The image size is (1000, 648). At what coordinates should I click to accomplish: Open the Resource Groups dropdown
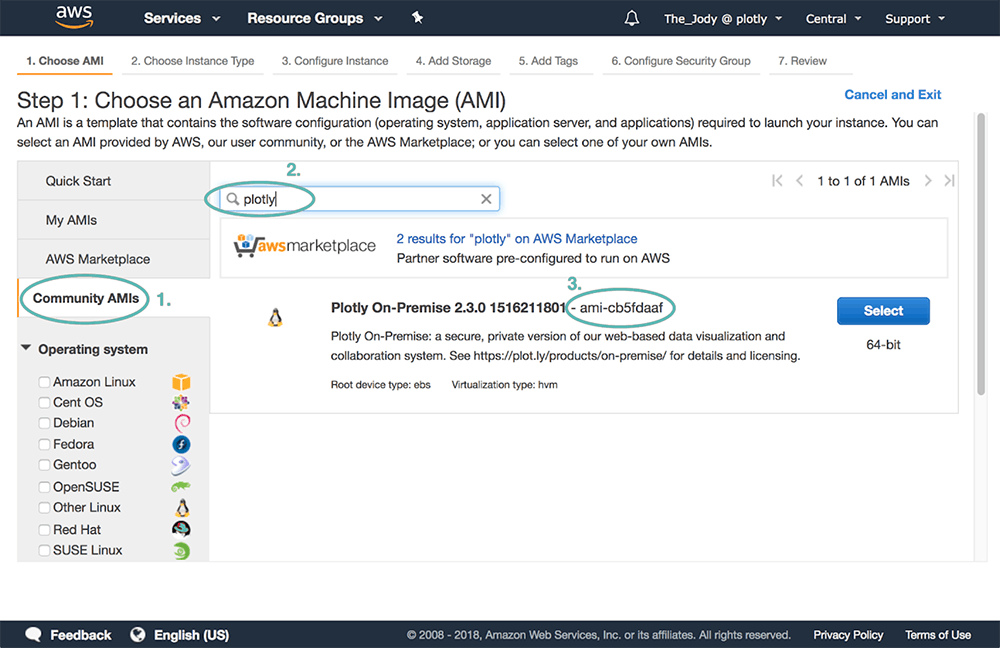314,18
